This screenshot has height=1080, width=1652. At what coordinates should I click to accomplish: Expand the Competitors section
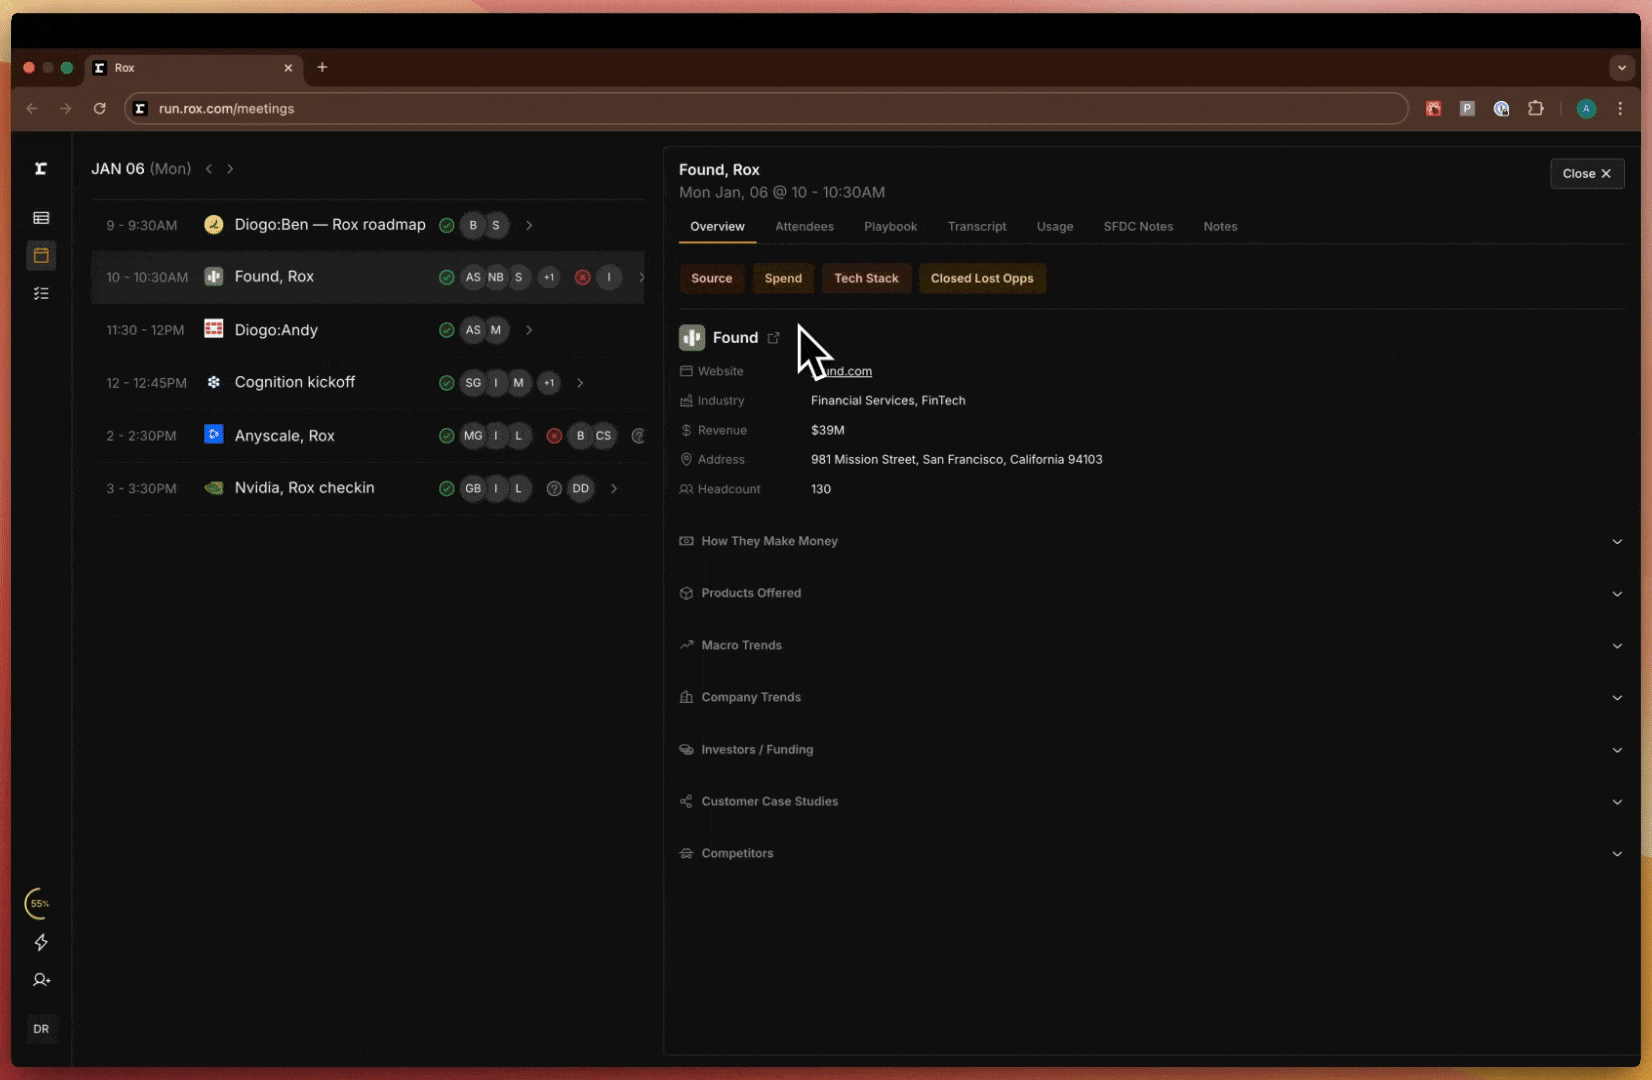(x=1148, y=854)
